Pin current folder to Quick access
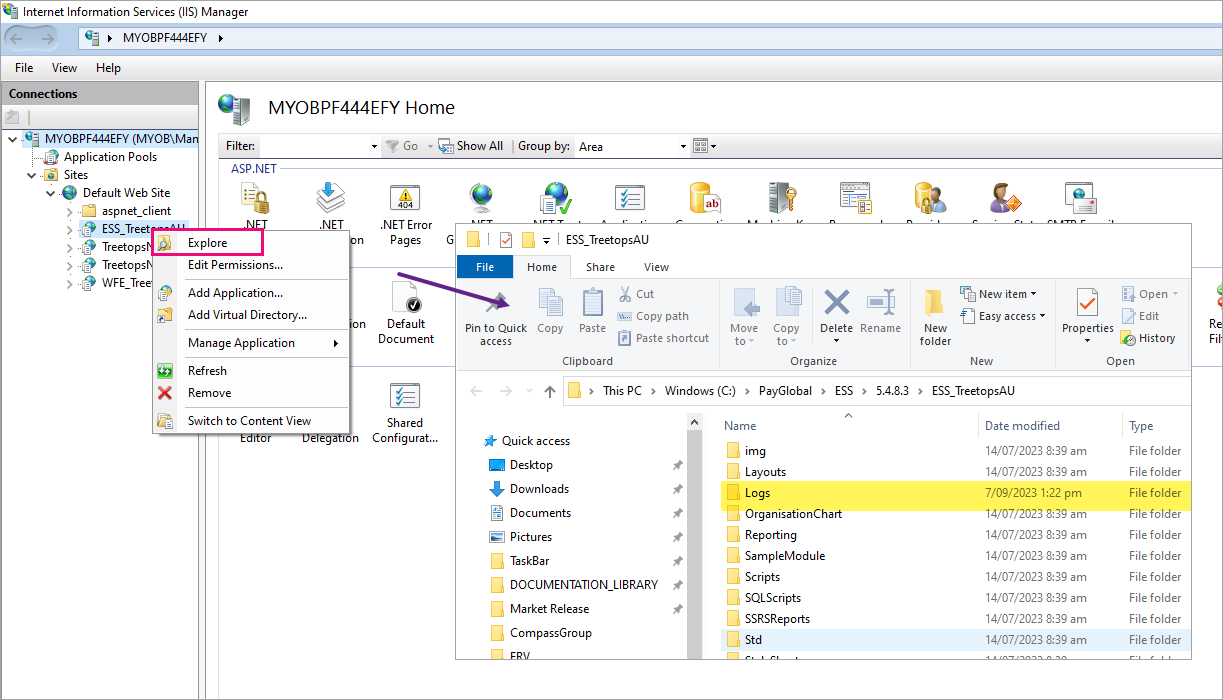 coord(495,315)
